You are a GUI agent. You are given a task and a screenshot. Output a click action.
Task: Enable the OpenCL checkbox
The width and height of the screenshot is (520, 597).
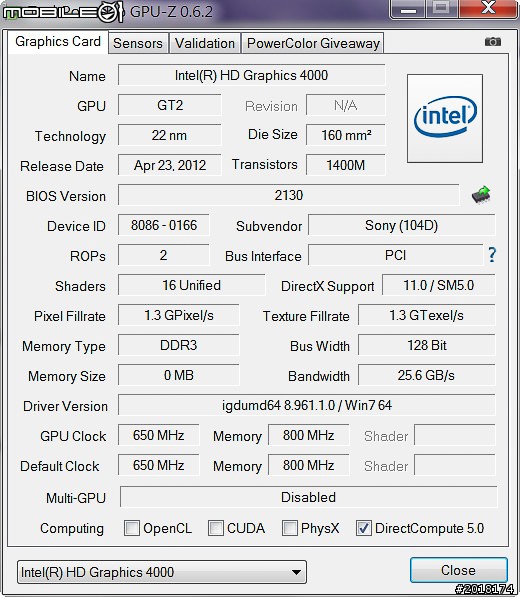[132, 528]
